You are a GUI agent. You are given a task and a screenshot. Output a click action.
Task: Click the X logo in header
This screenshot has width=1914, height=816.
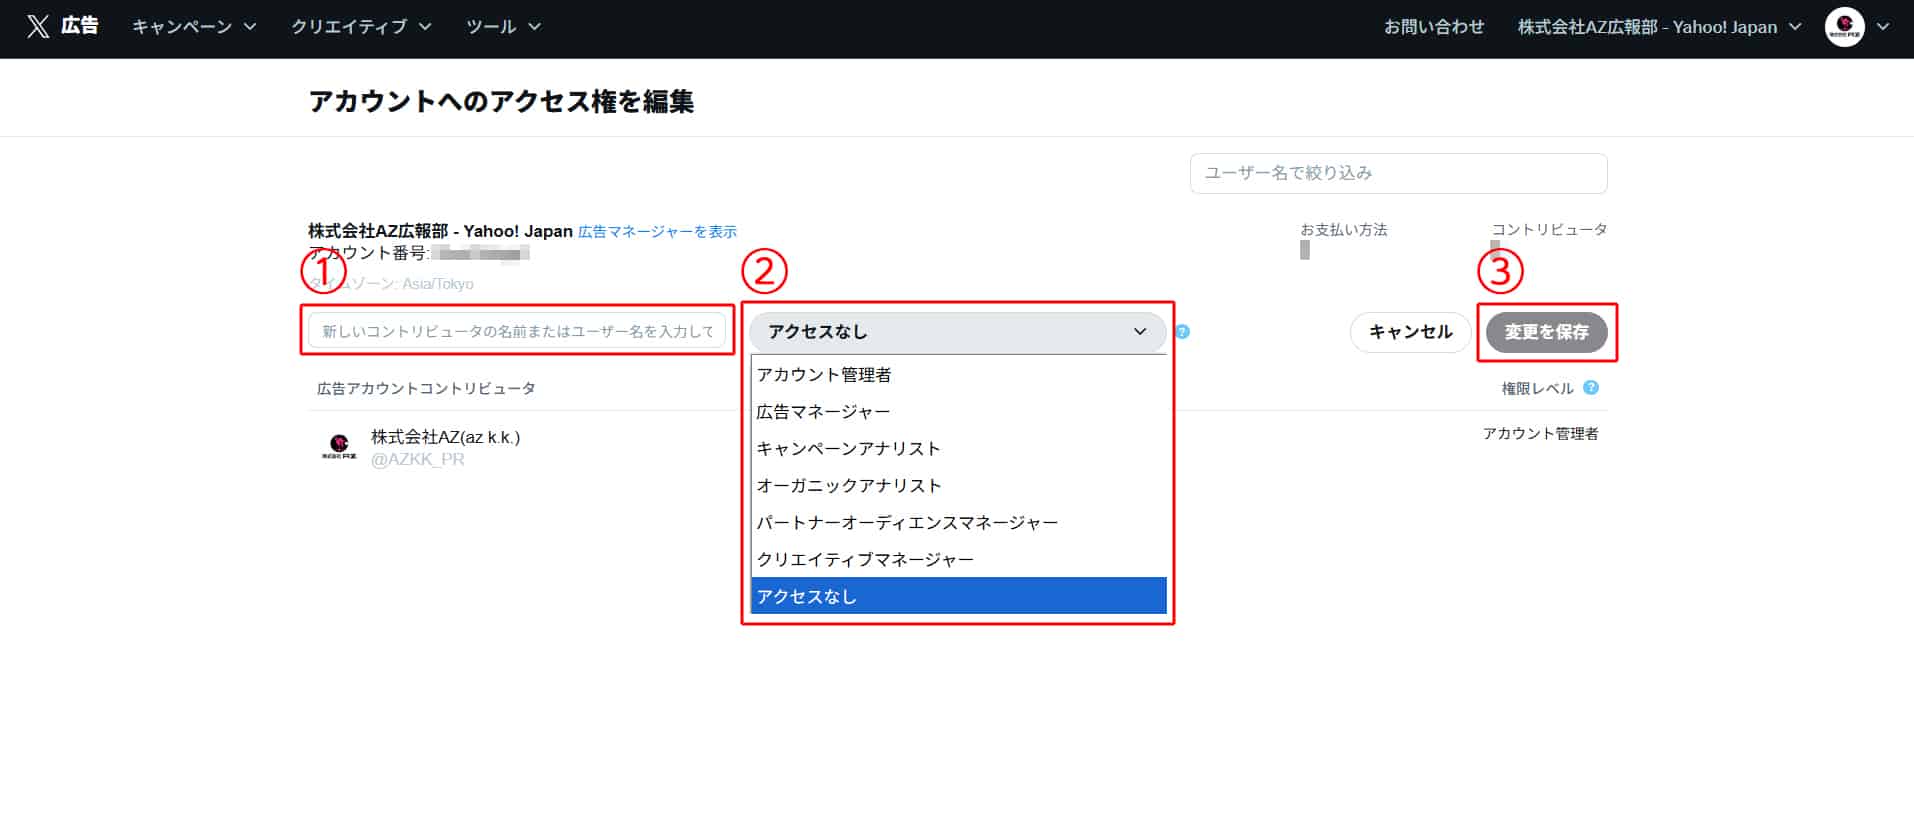38,27
